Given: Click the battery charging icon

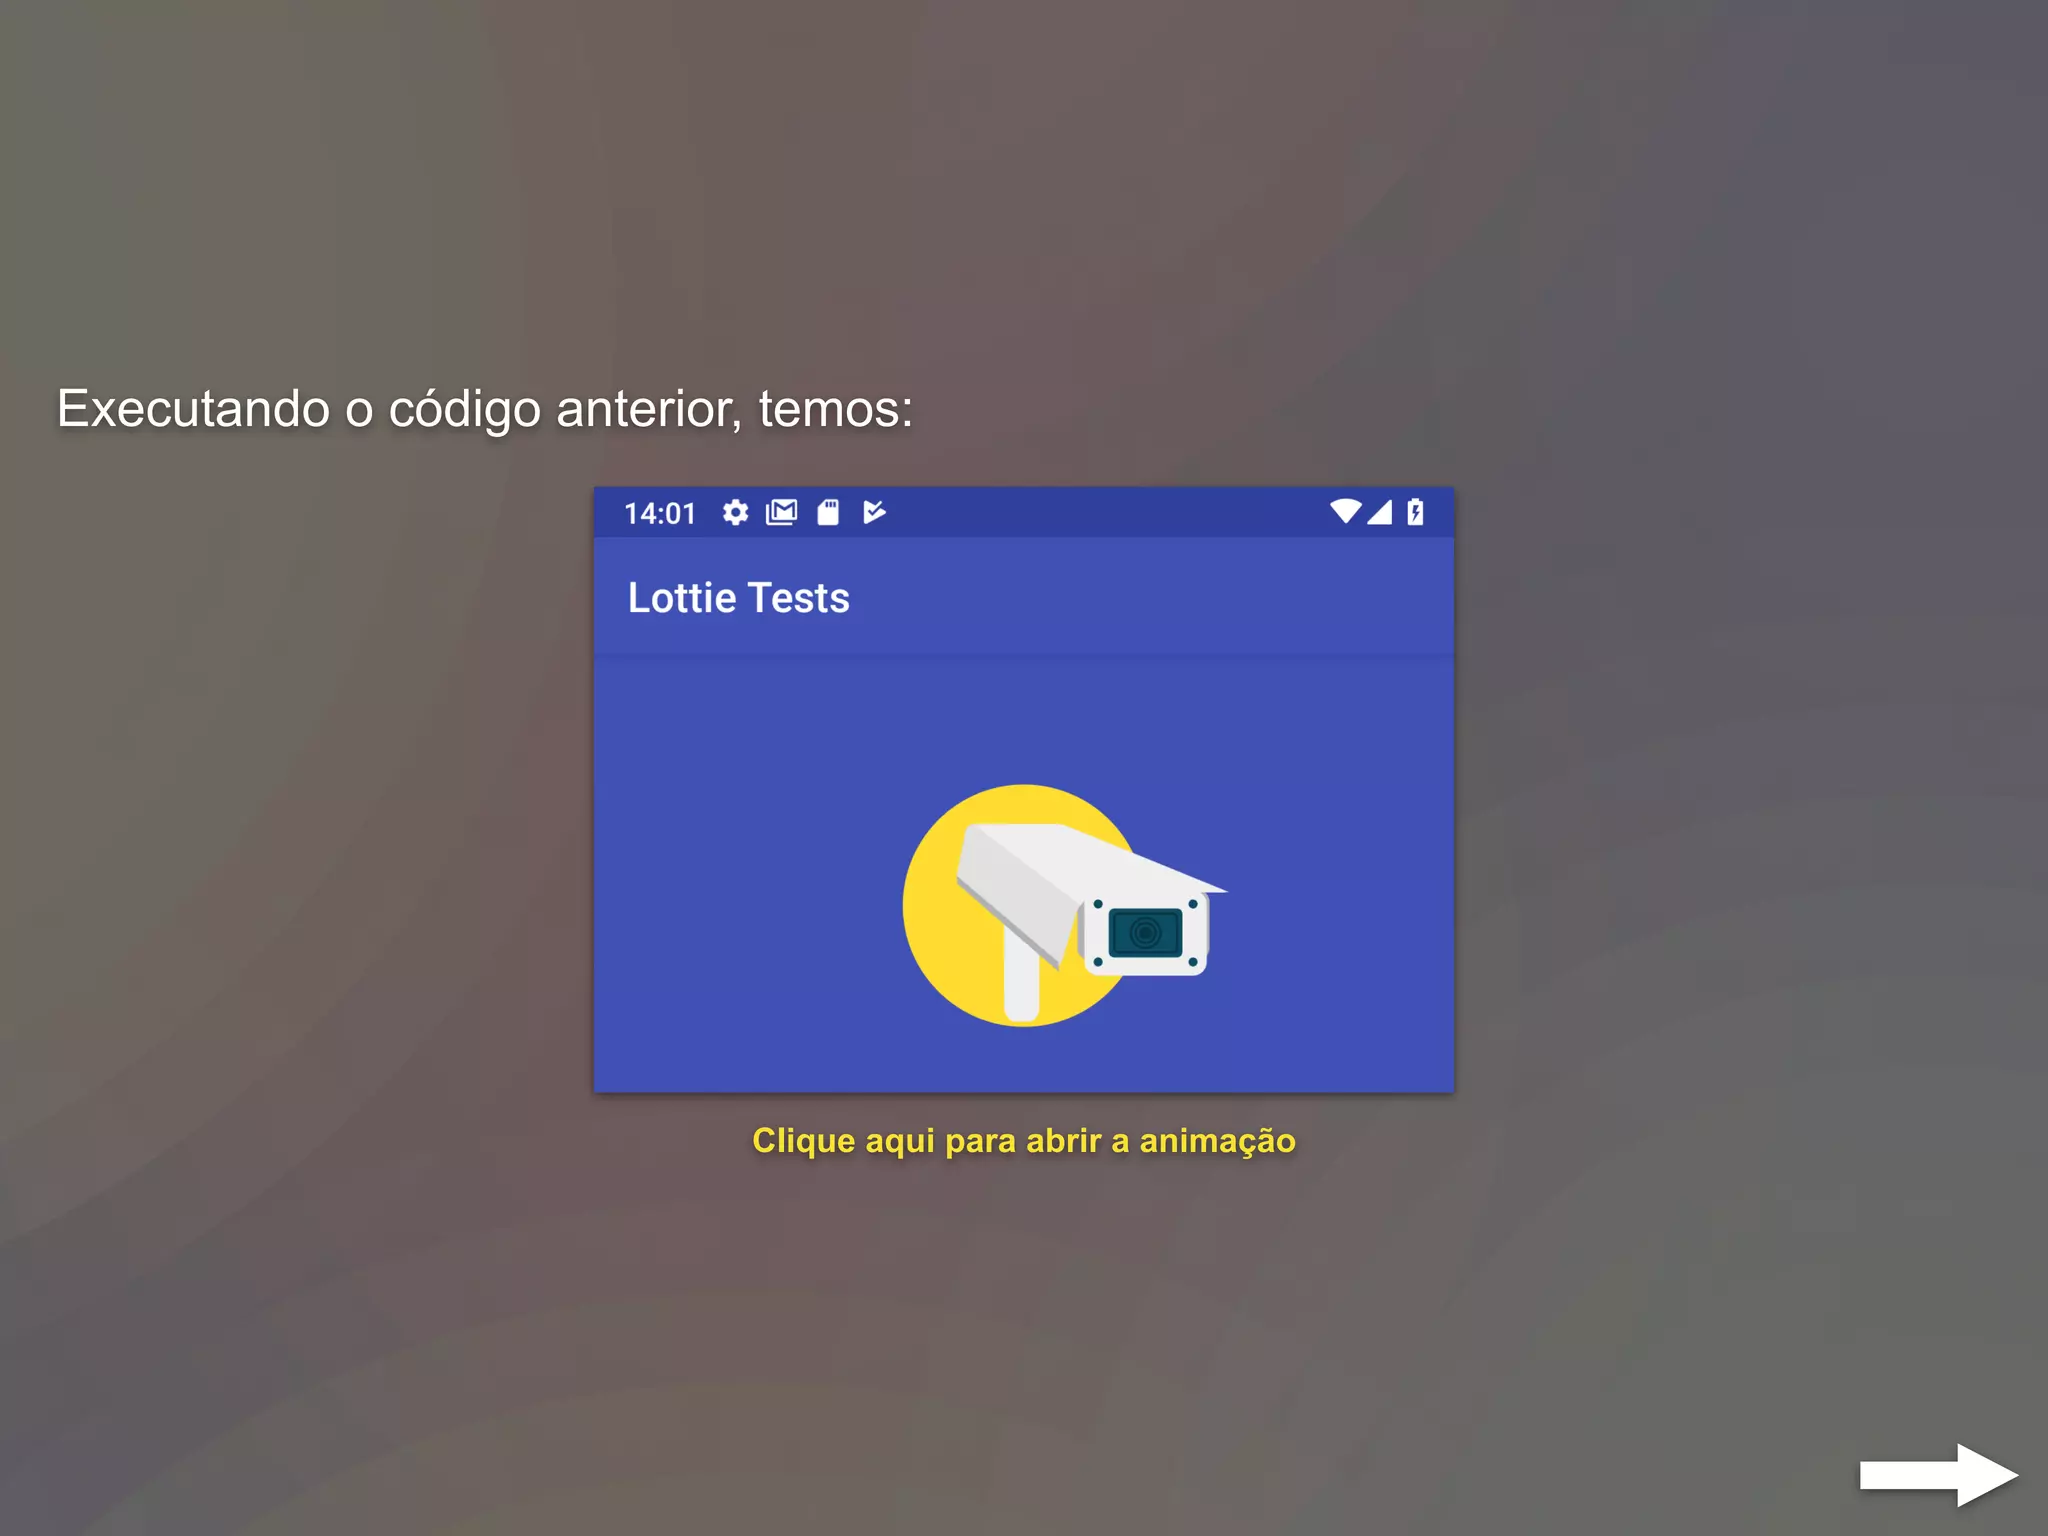Looking at the screenshot, I should click(x=1415, y=512).
